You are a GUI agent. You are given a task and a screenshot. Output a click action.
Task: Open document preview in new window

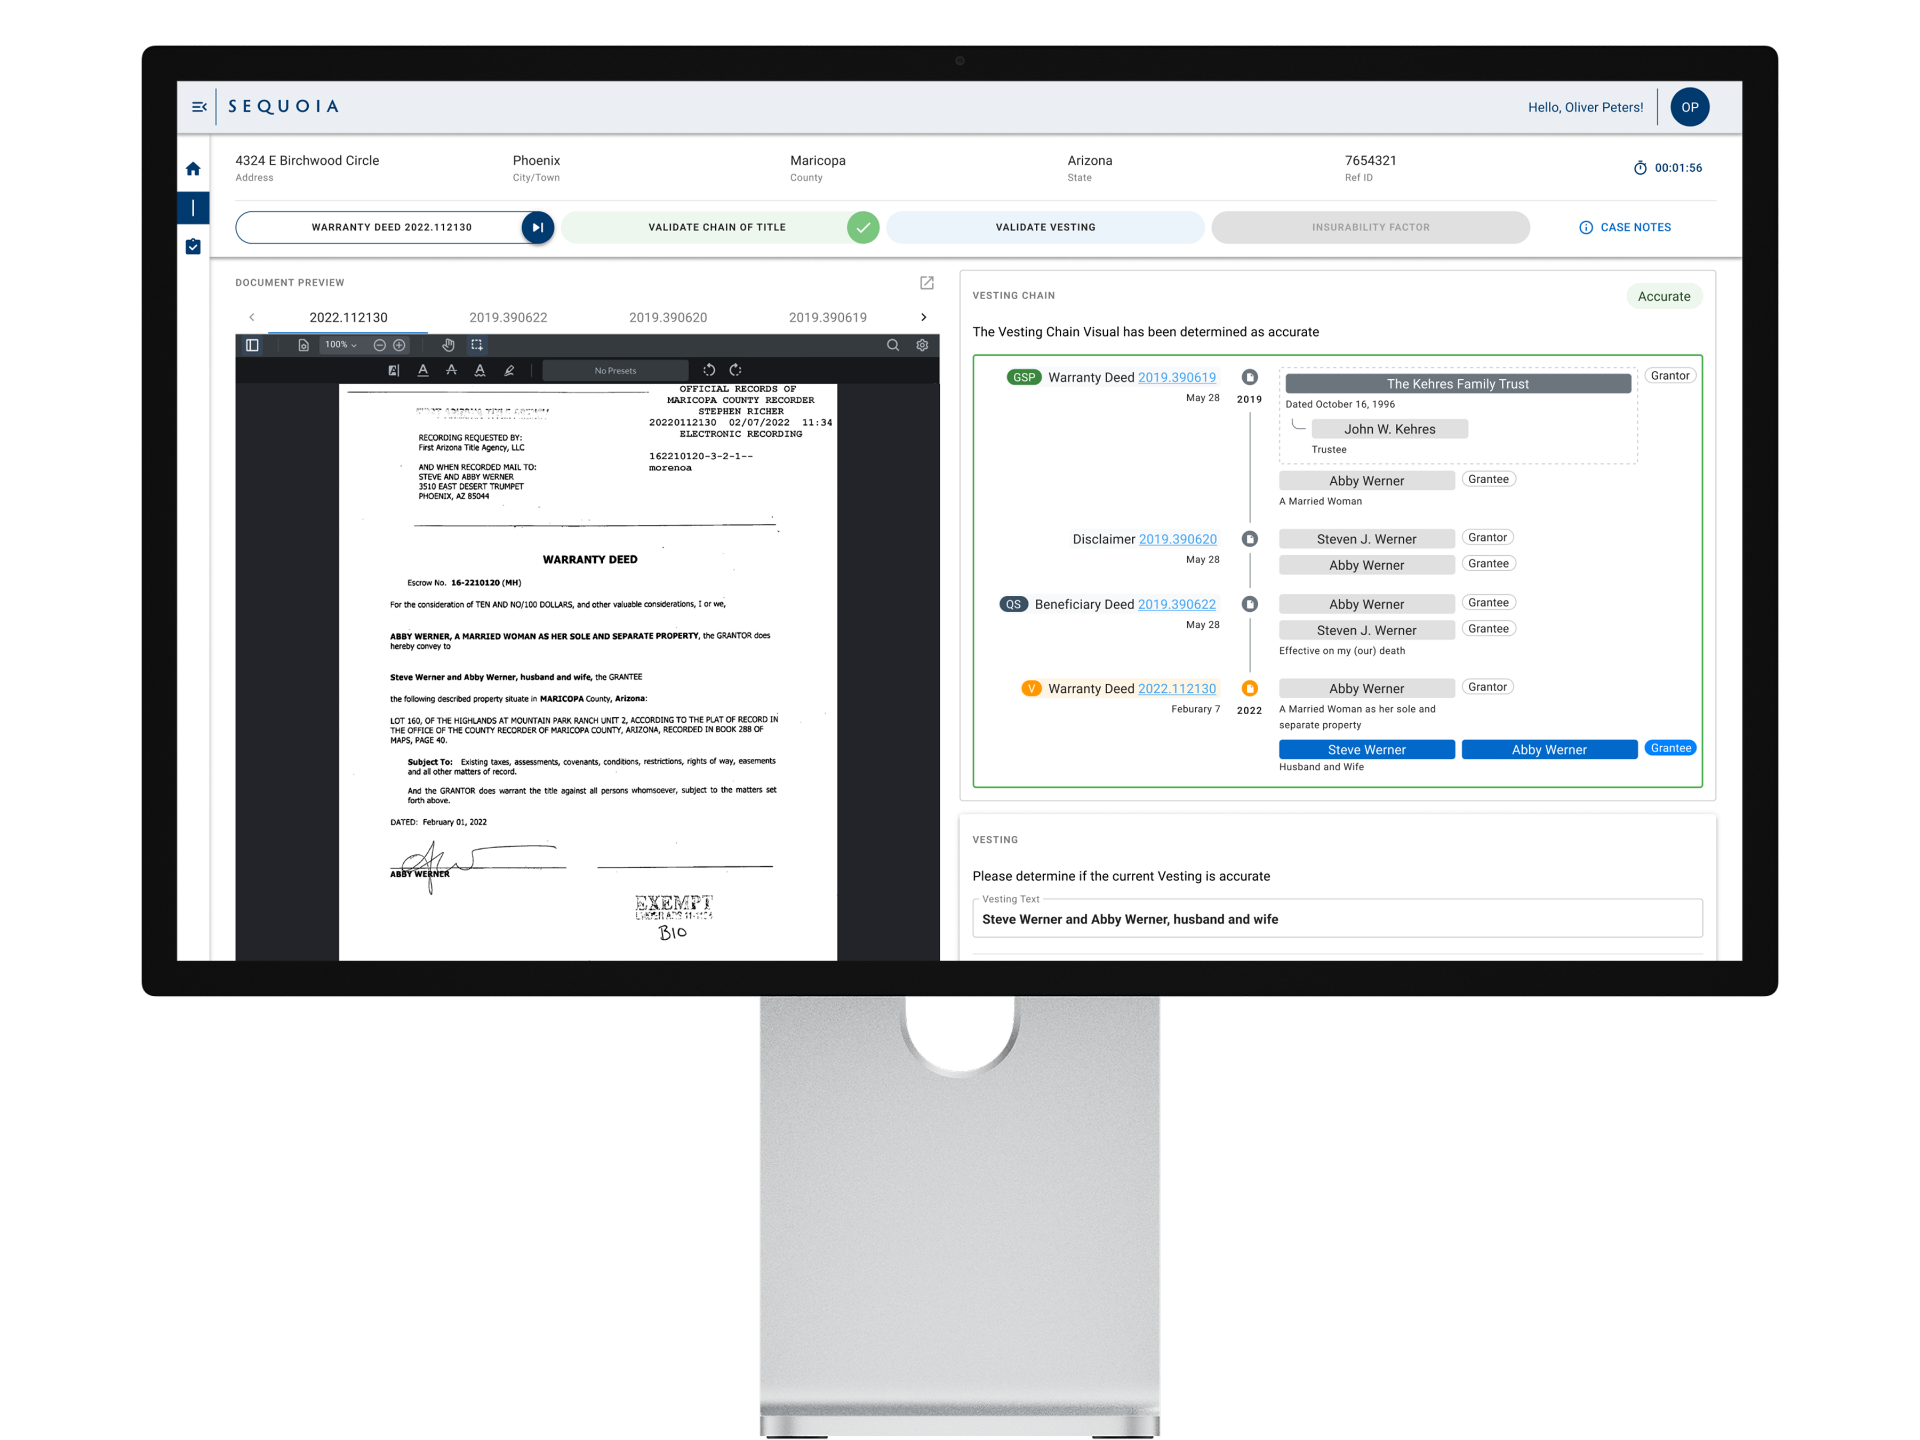click(927, 283)
